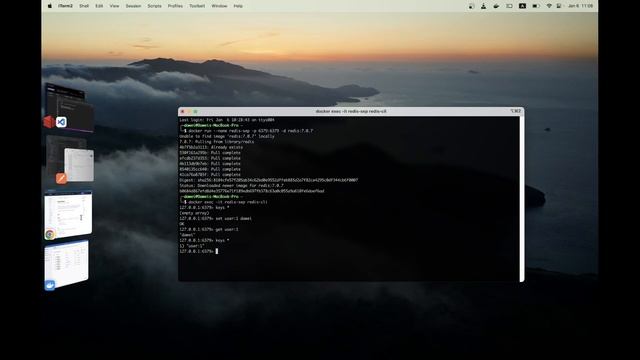
Task: Click the menu bar date and time
Action: pyautogui.click(x=580, y=6)
